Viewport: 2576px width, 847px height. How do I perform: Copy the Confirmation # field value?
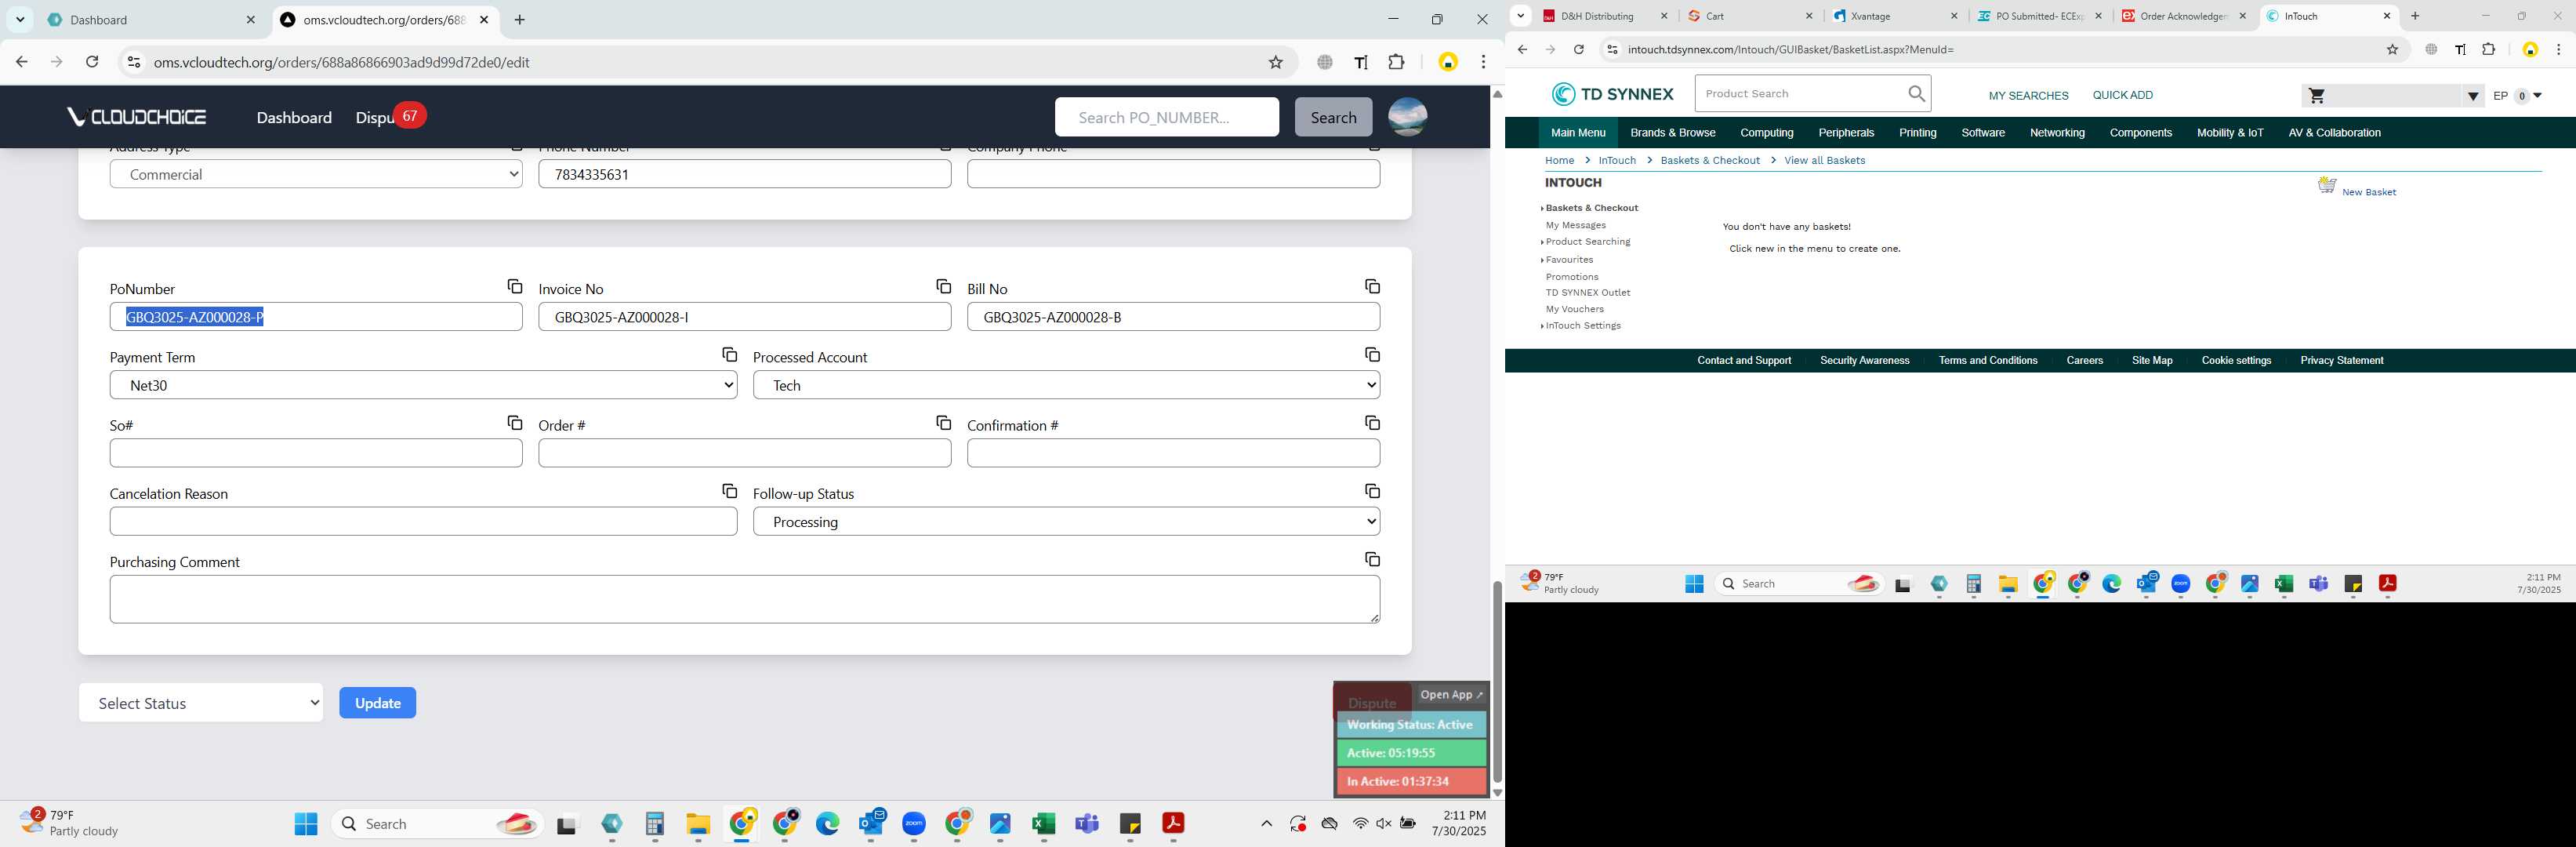[x=1372, y=423]
